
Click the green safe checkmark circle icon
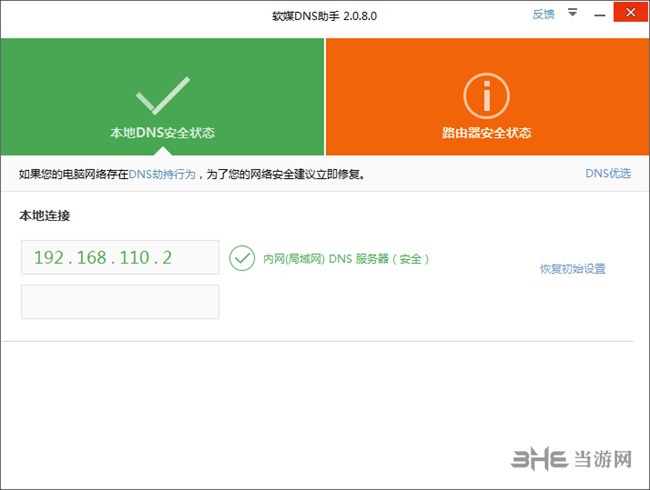[242, 258]
